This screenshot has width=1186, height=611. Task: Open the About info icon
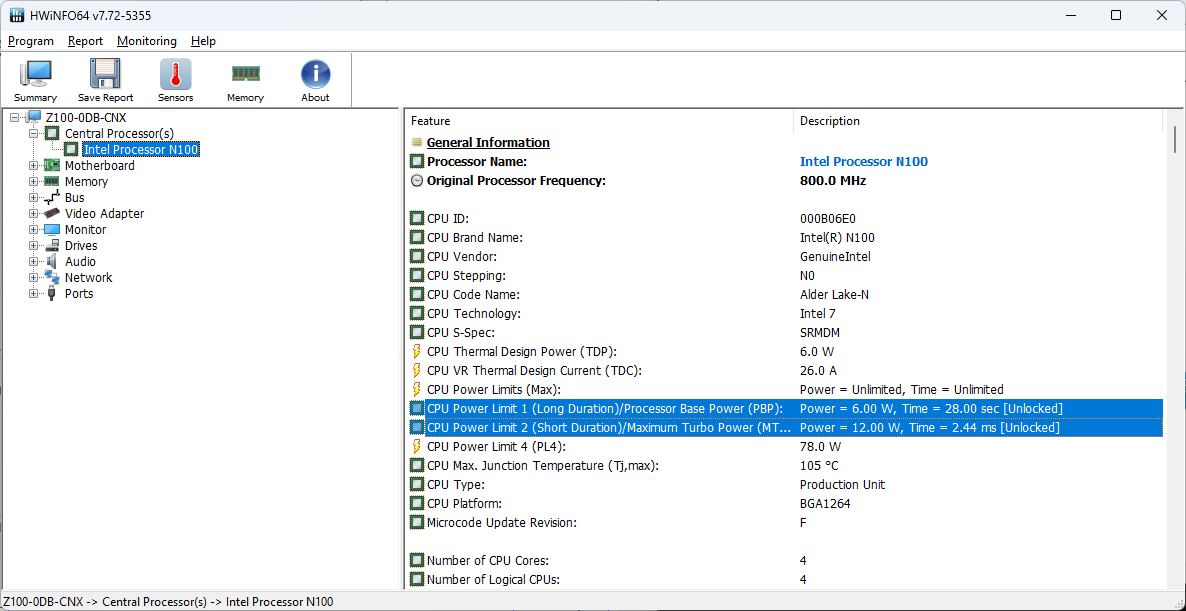(315, 74)
